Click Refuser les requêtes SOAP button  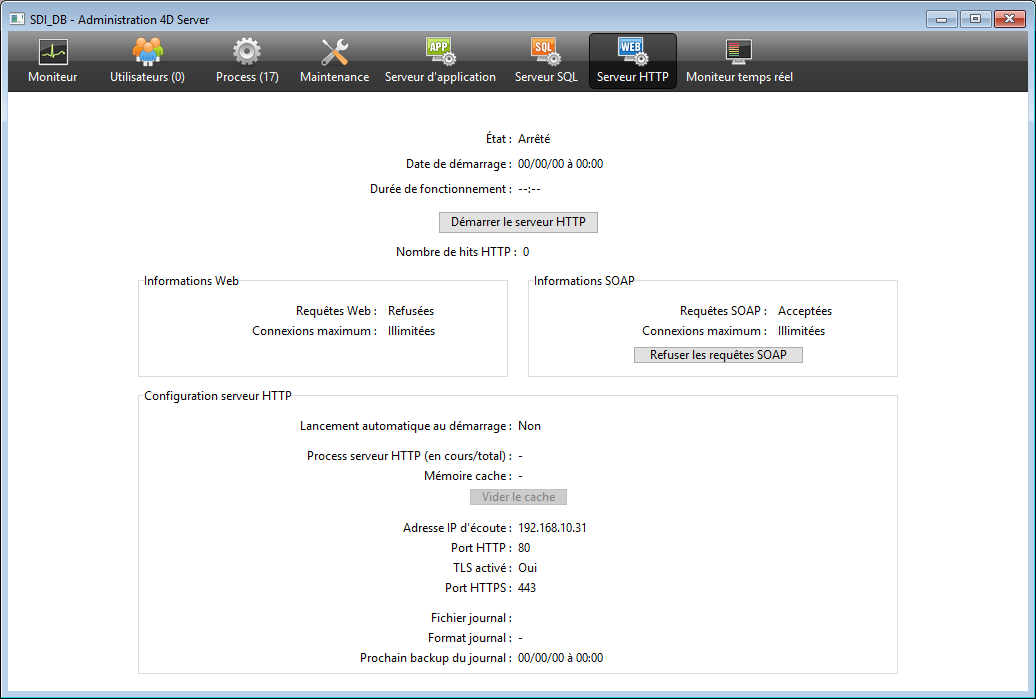click(x=718, y=355)
